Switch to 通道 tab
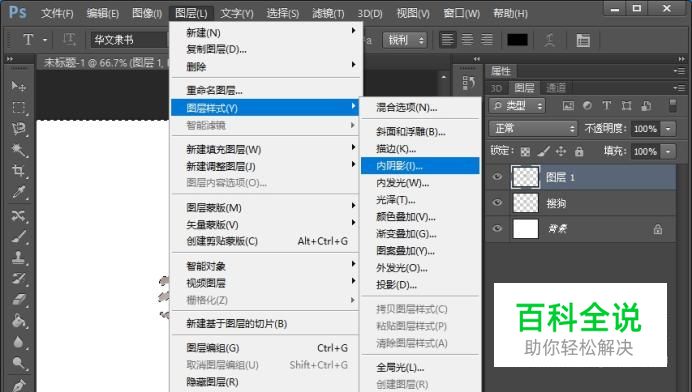This screenshot has height=392, width=692. click(556, 88)
